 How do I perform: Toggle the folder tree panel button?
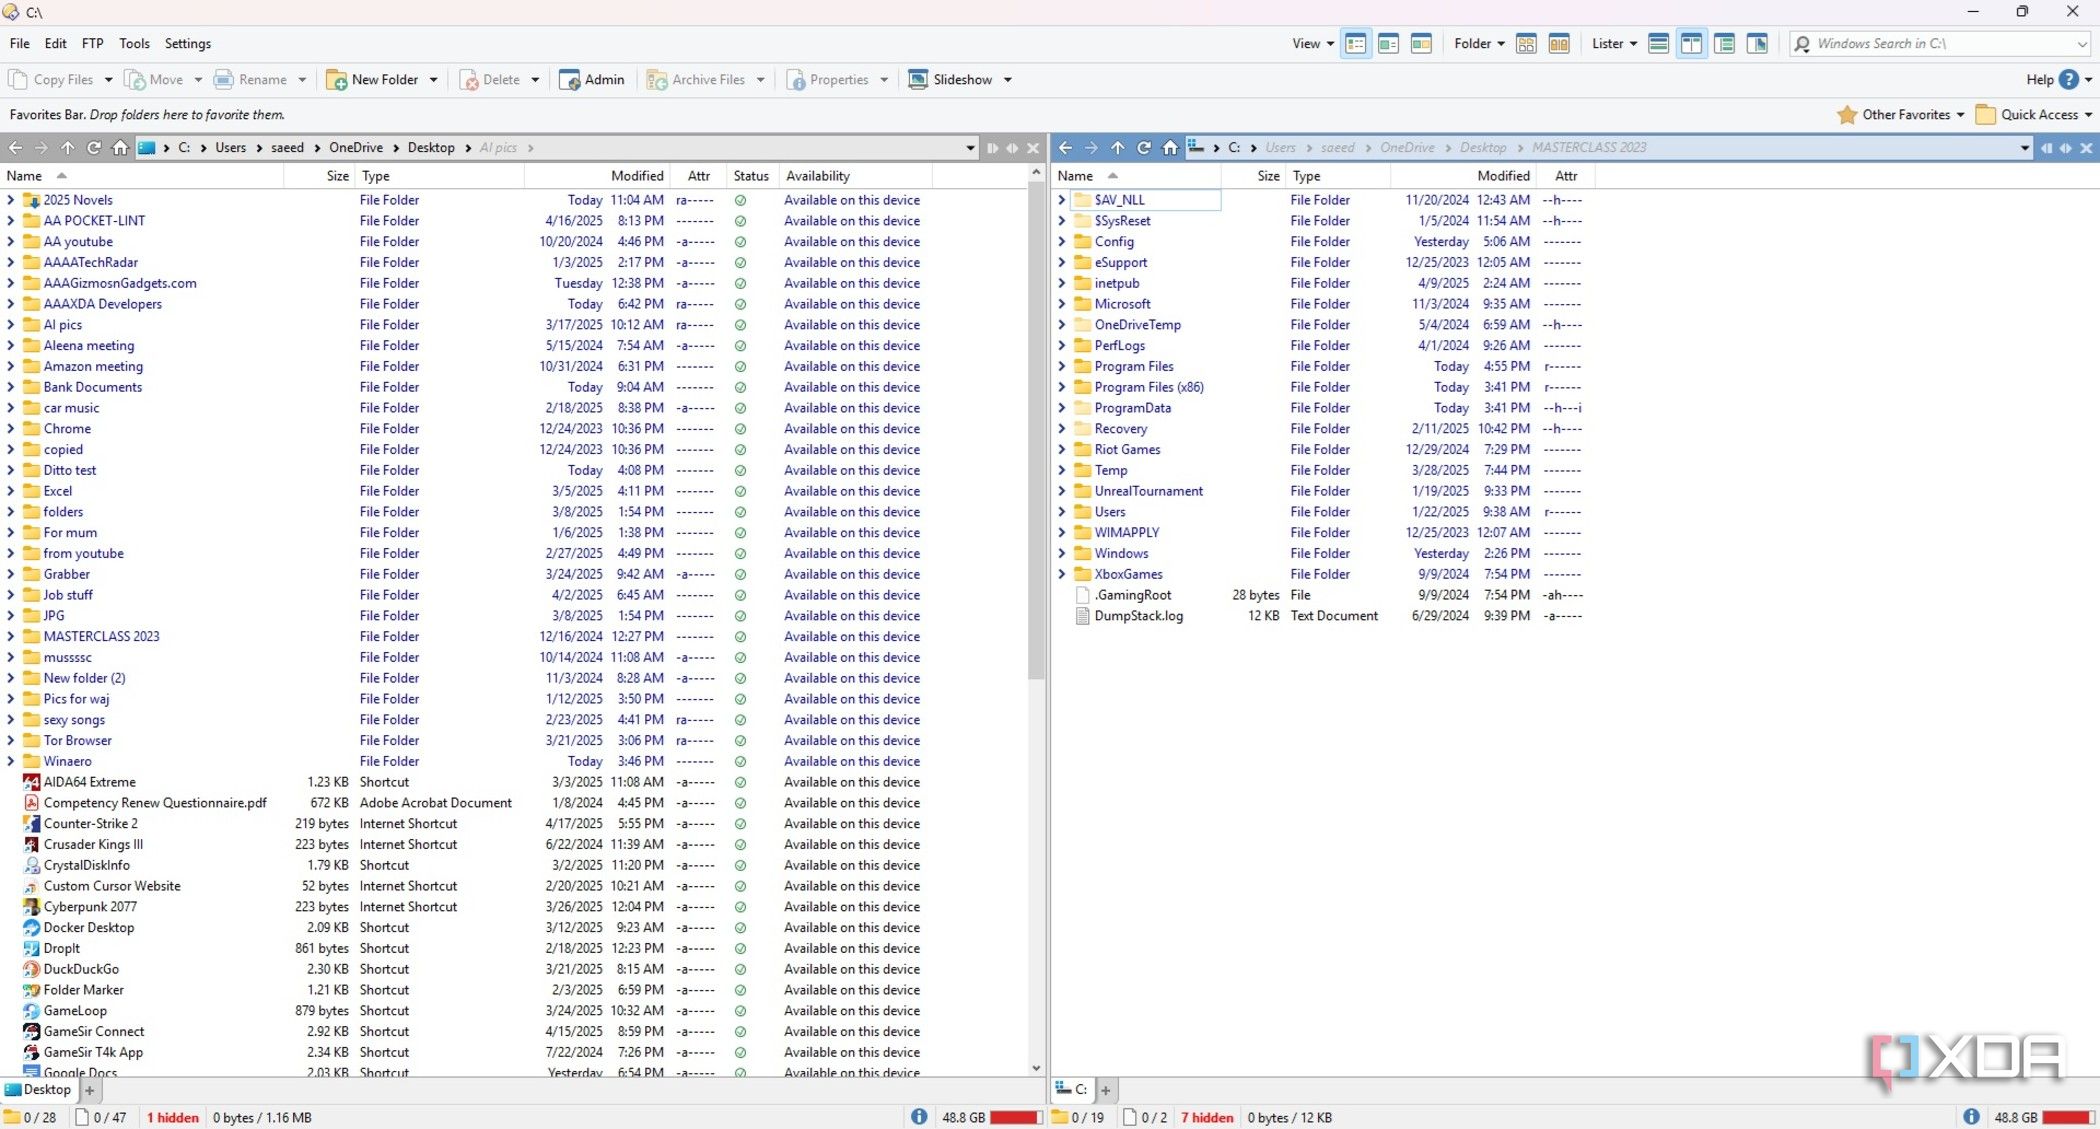[1724, 44]
